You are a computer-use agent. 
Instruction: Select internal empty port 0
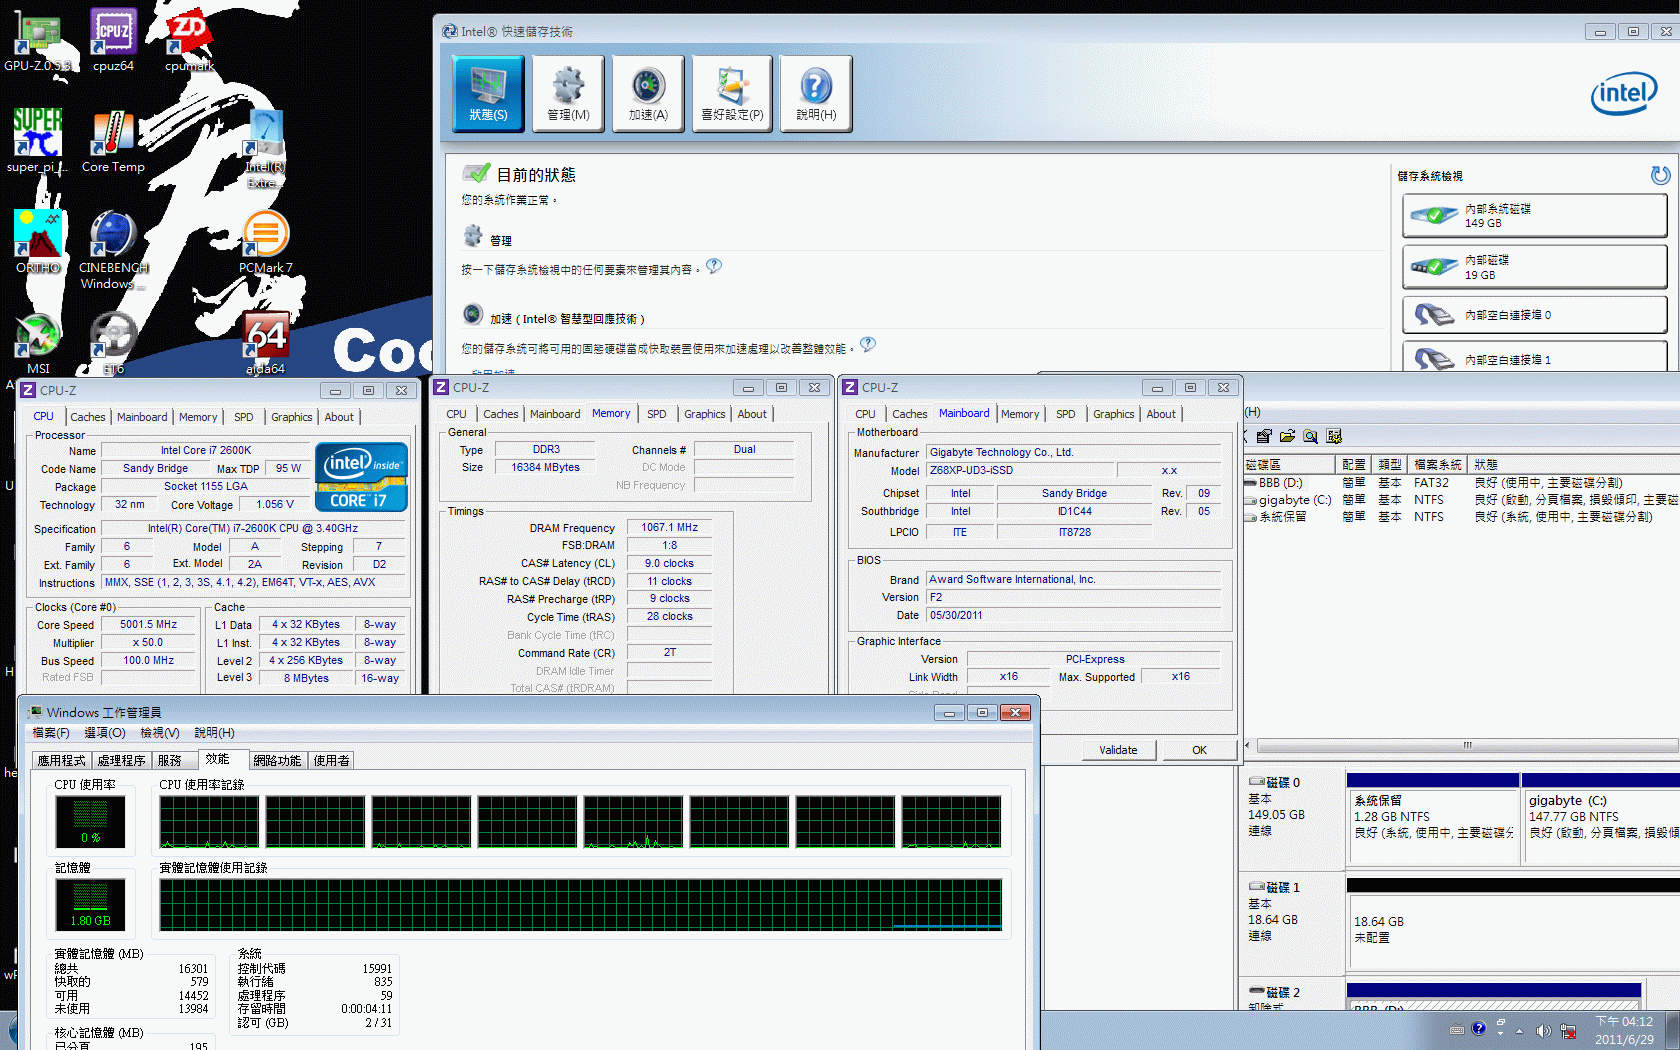[1535, 315]
